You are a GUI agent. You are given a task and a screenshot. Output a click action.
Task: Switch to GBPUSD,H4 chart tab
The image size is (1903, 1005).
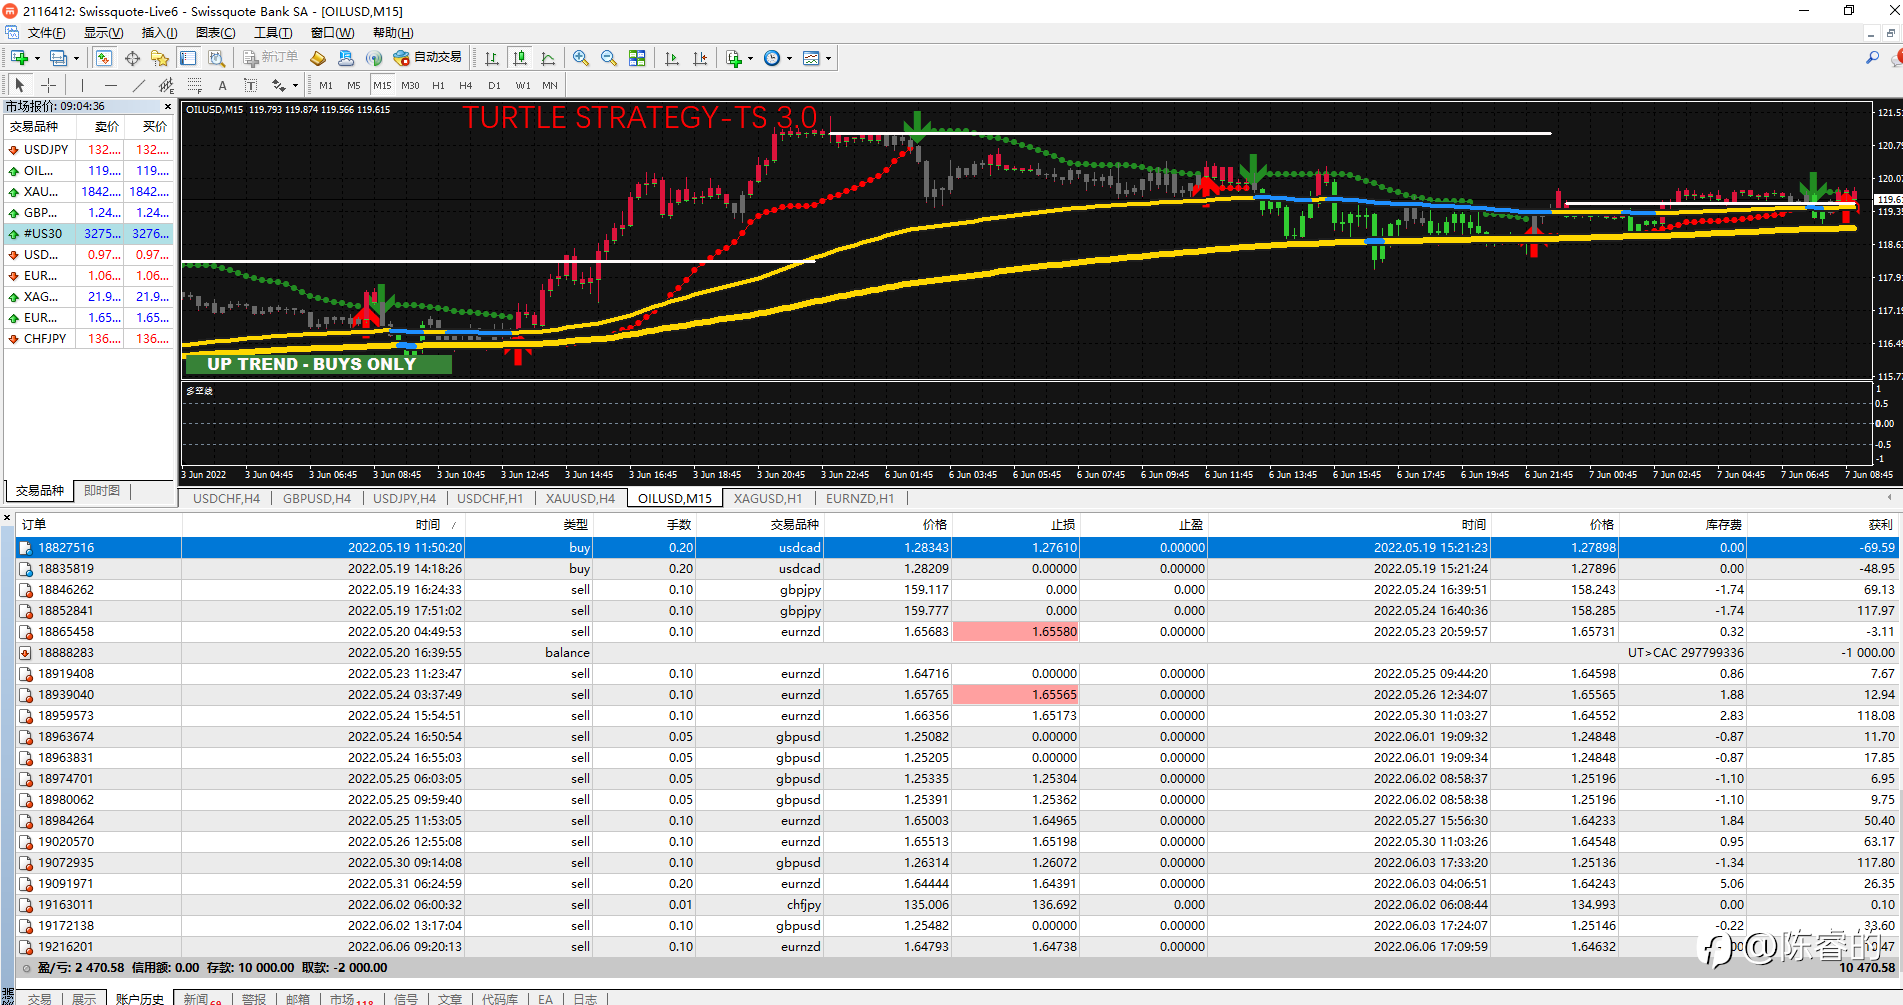tap(317, 498)
